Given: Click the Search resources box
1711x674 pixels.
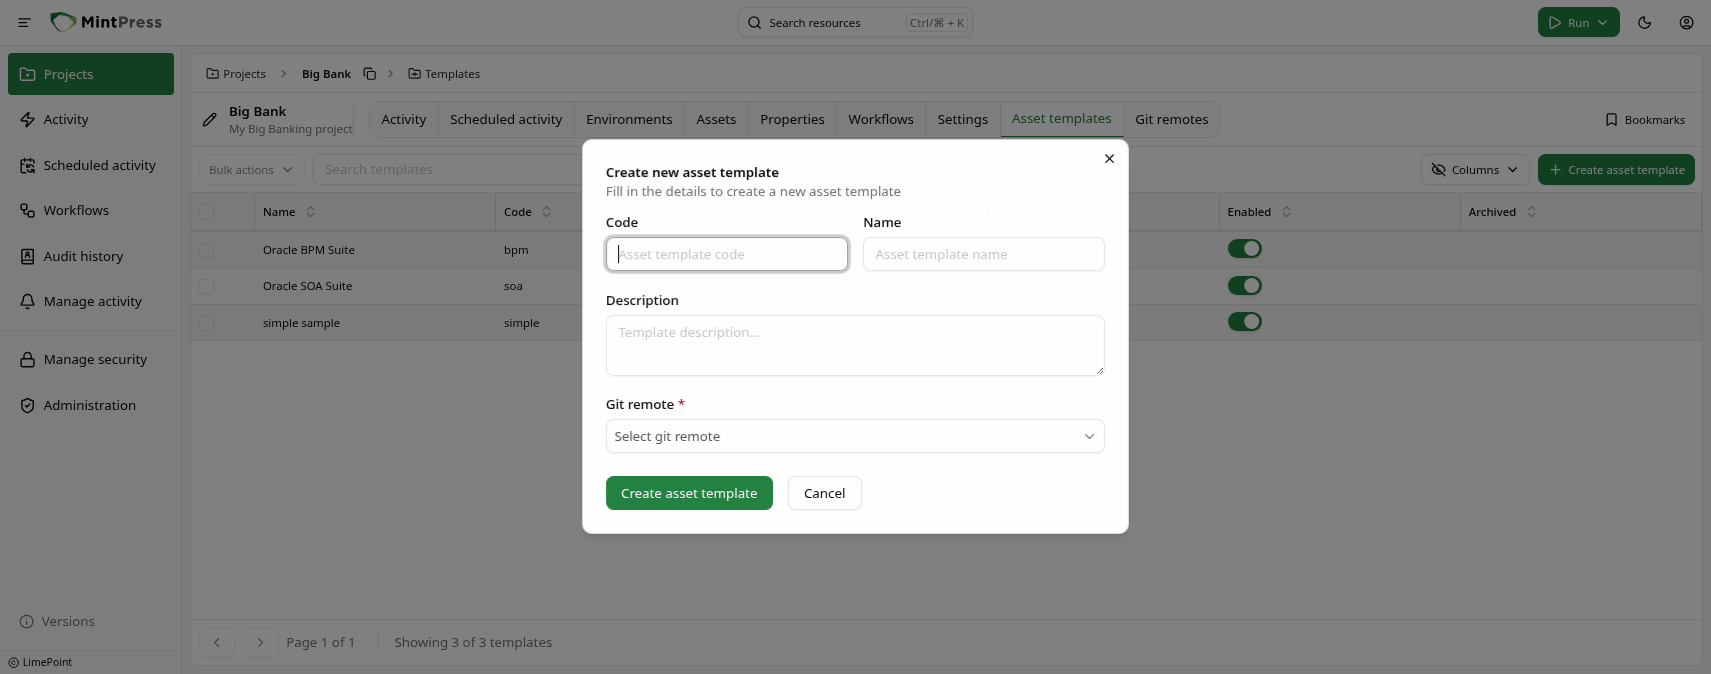Looking at the screenshot, I should [x=855, y=22].
